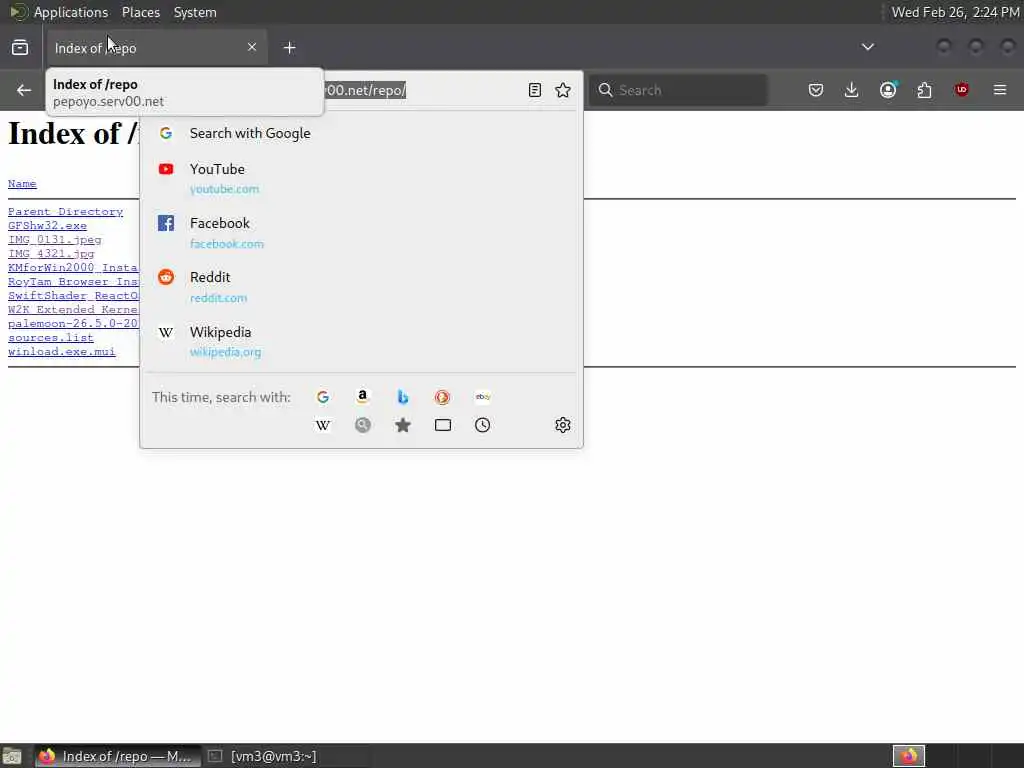This screenshot has width=1024, height=768.
Task: Close the Index of /repo tab
Action: tap(252, 47)
